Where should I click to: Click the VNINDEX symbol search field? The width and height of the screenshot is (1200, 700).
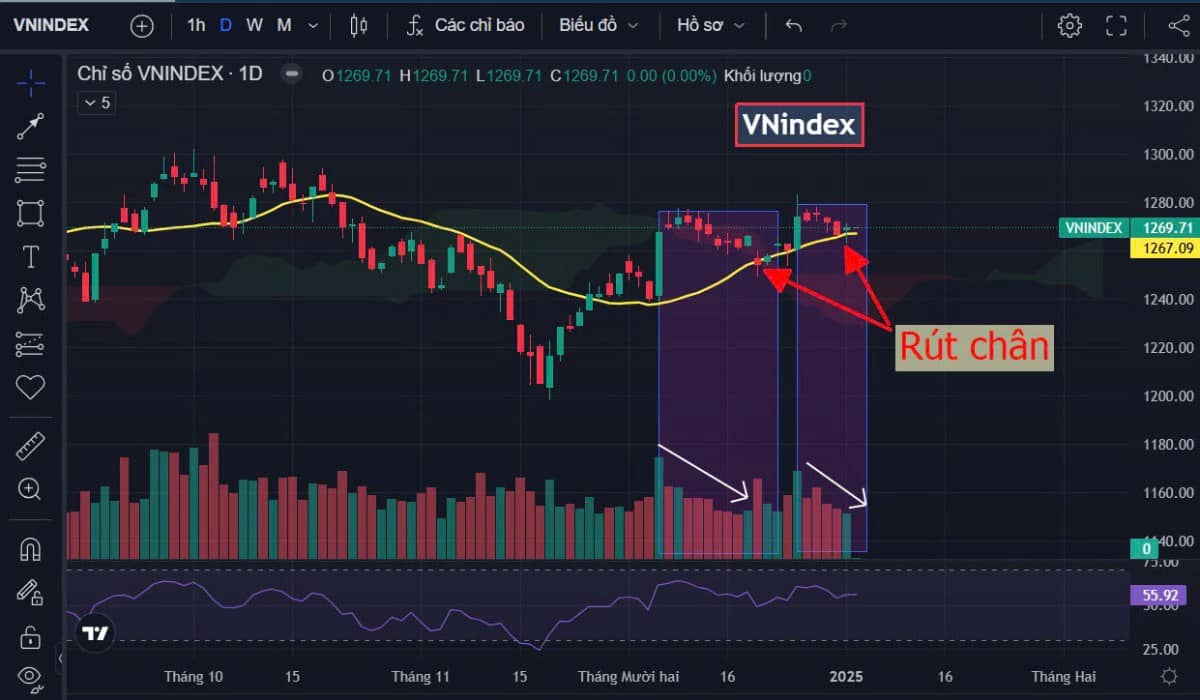(x=50, y=25)
